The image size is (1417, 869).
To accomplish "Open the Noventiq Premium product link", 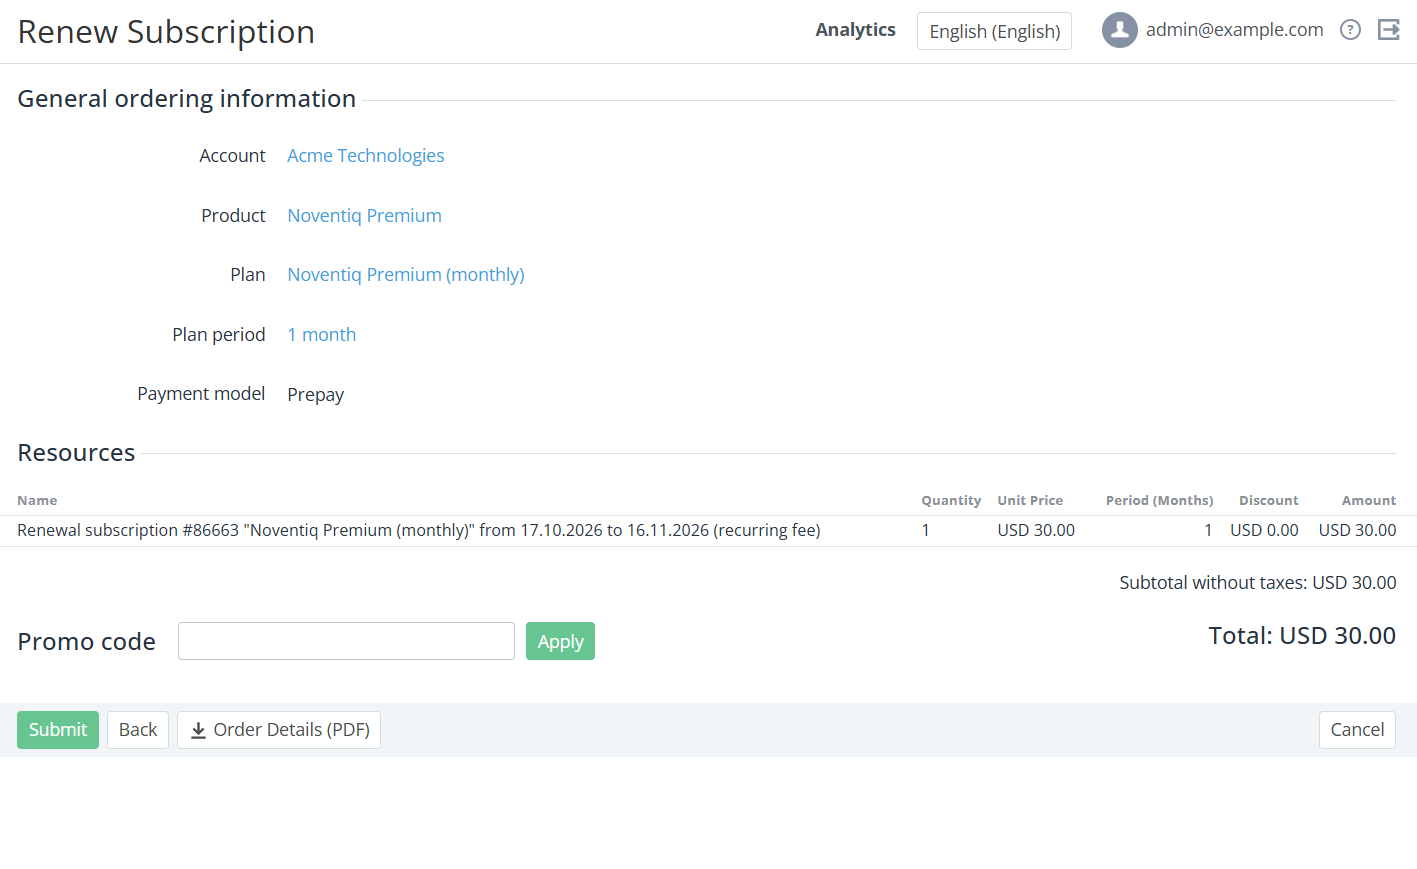I will [x=364, y=216].
